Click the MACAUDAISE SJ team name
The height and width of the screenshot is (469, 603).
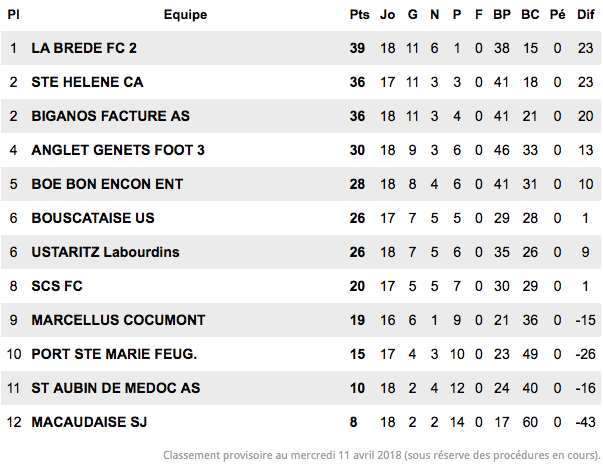coord(89,422)
